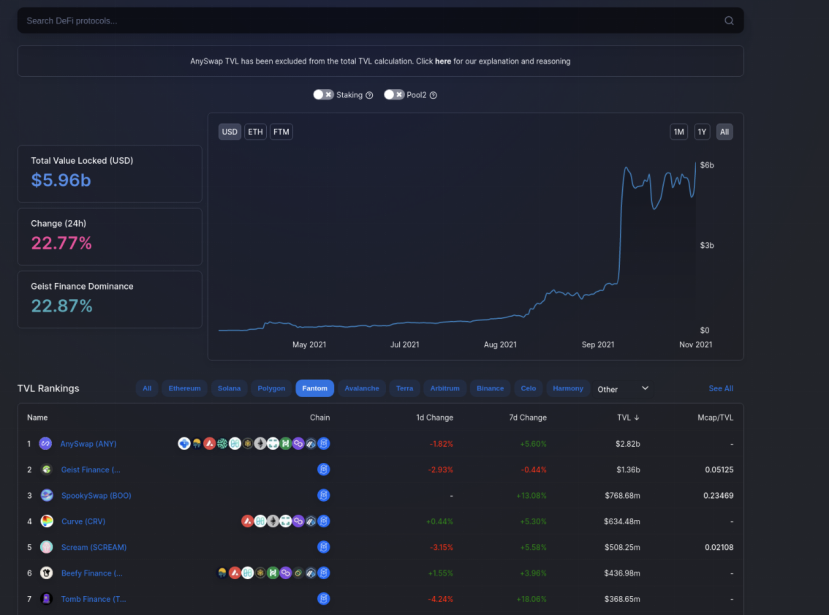Switch chart denomination to ETH
This screenshot has width=829, height=616.
255,132
